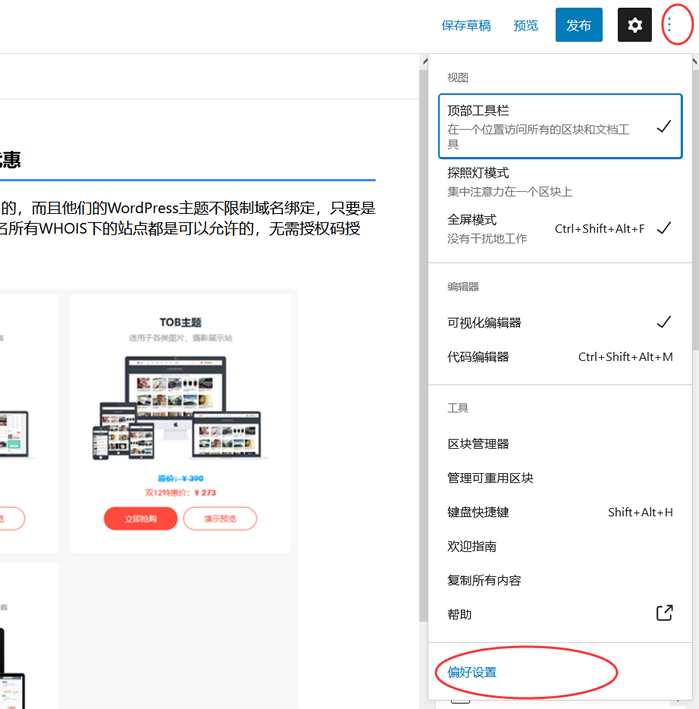Open the settings gear panel
Image resolution: width=699 pixels, height=709 pixels.
tap(634, 25)
